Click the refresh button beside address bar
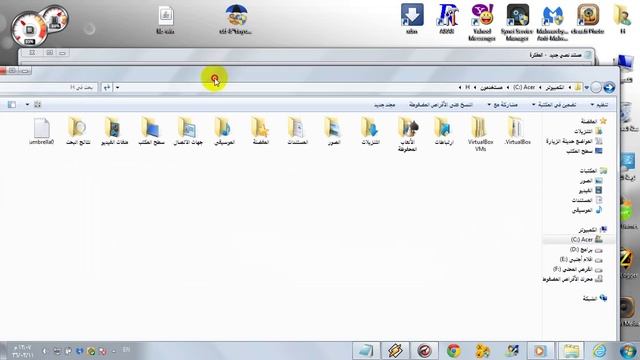The width and height of the screenshot is (640, 360). click(107, 87)
